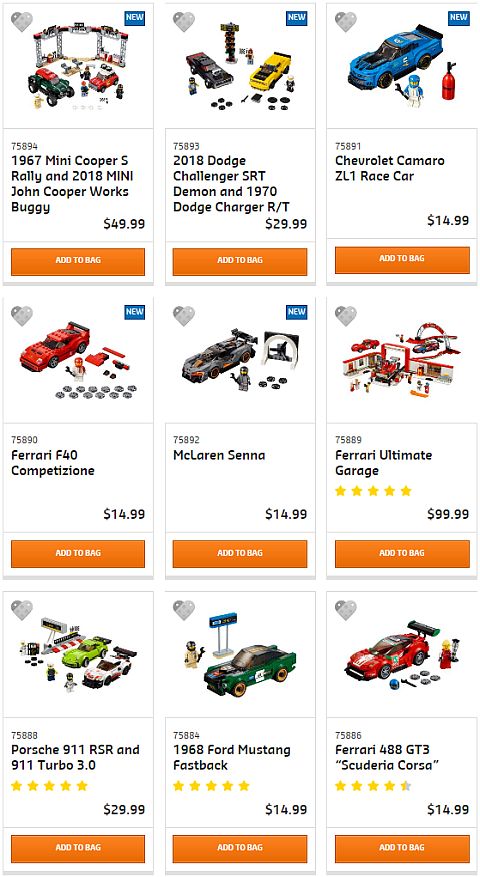Image resolution: width=480 pixels, height=877 pixels.
Task: Click the heart icon on Ferrari Ultimate Garage
Action: 346,316
